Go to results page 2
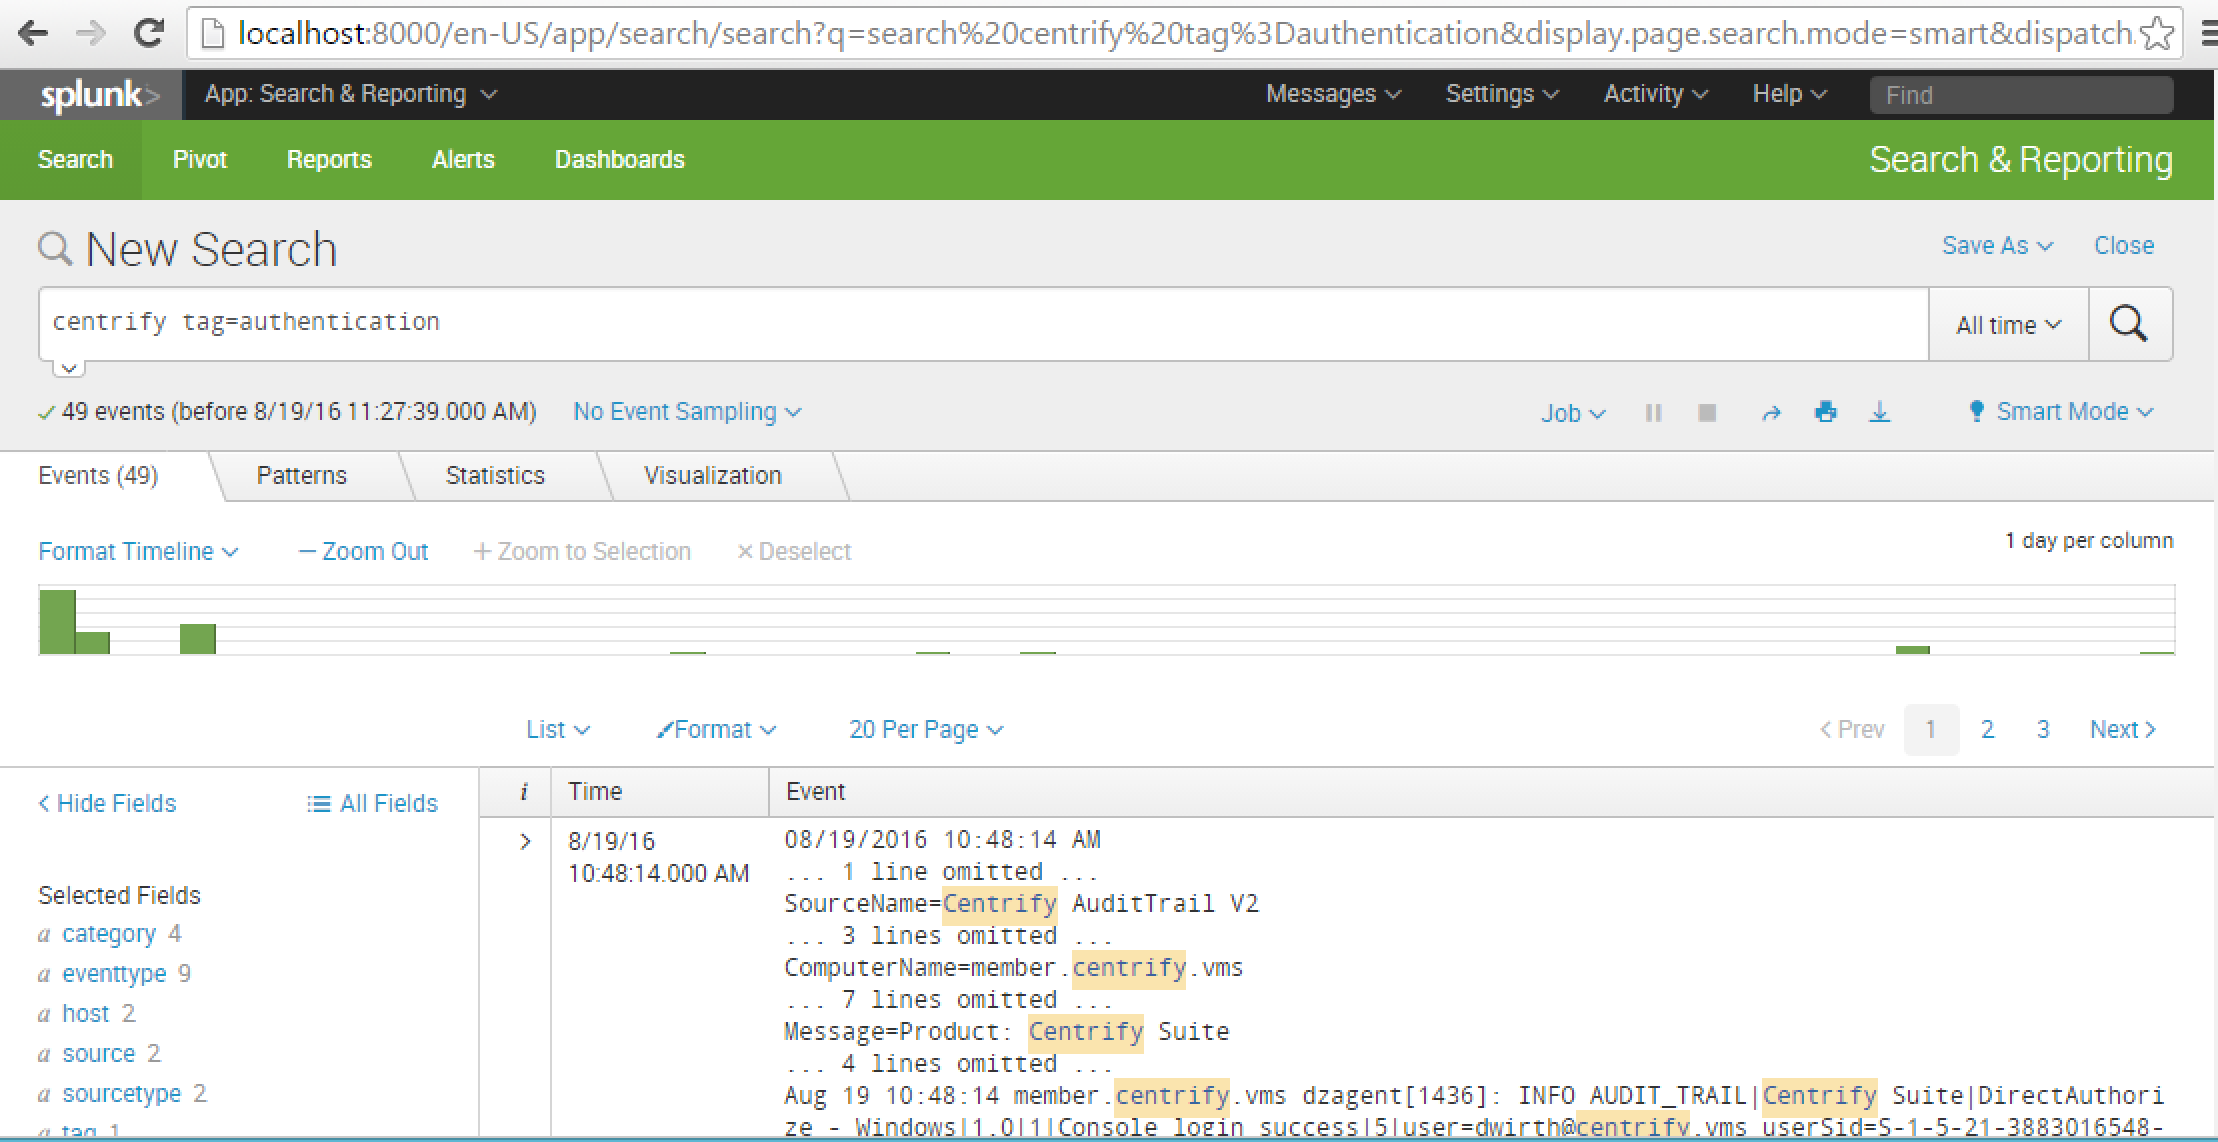2218x1142 pixels. click(1988, 730)
